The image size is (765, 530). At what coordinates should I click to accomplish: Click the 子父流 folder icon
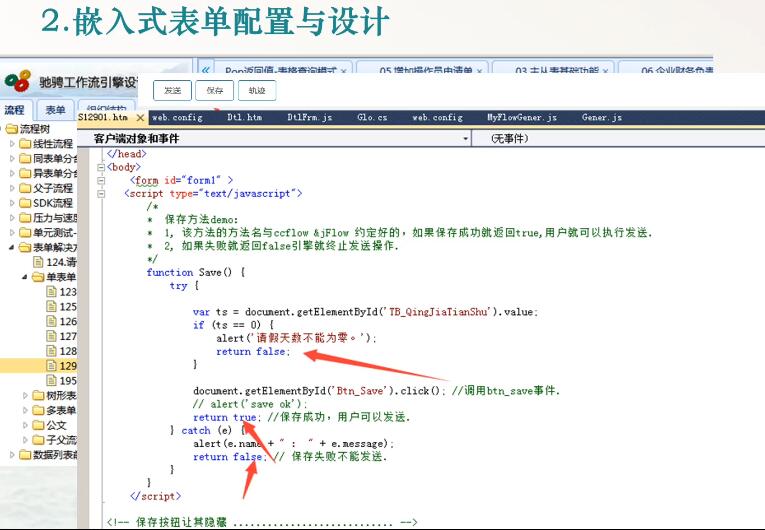pos(38,440)
